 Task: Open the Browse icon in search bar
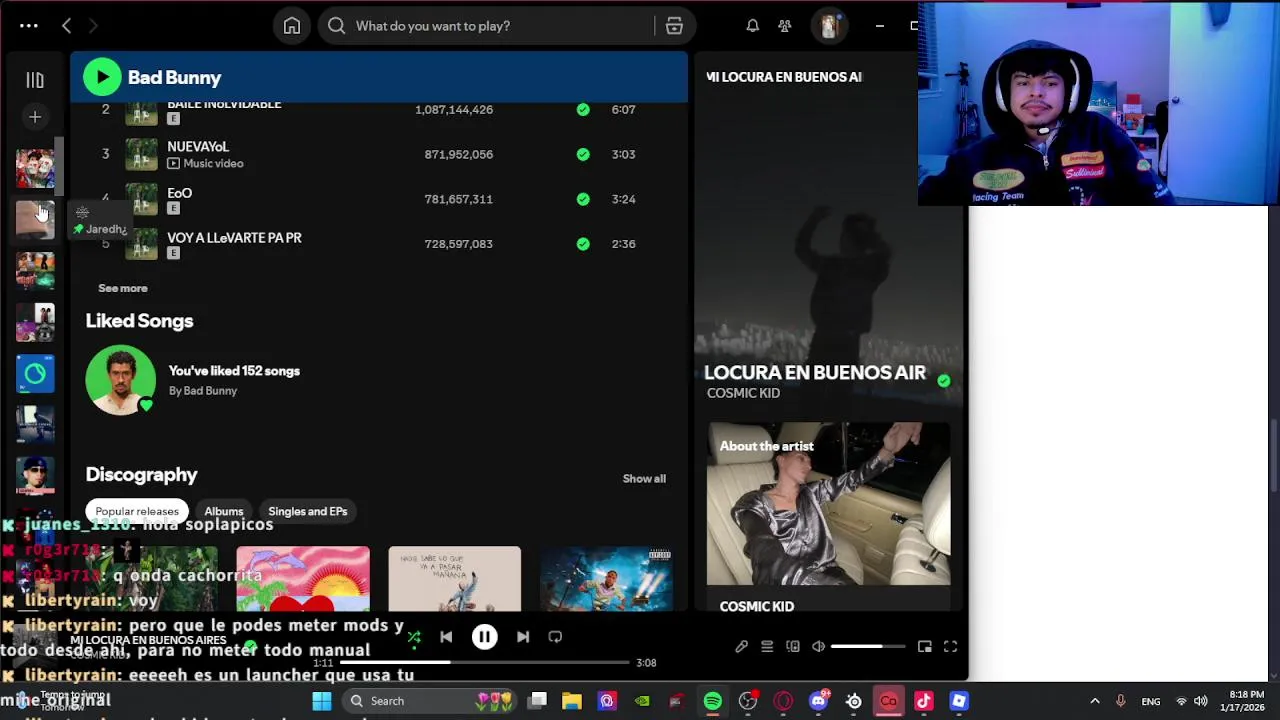(x=674, y=26)
